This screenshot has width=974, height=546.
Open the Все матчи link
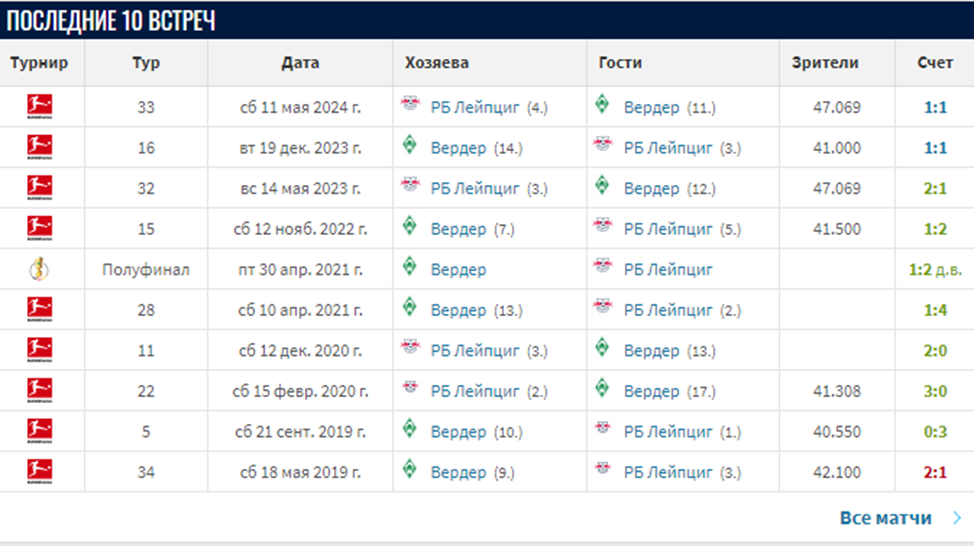(x=886, y=518)
